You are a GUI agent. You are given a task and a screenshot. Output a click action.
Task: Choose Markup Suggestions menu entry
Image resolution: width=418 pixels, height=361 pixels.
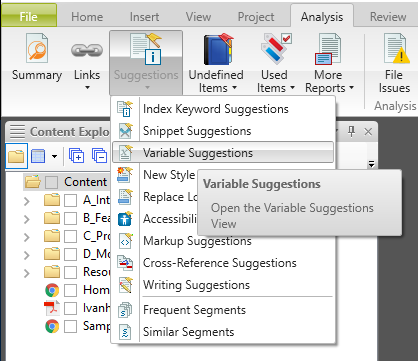point(223,241)
